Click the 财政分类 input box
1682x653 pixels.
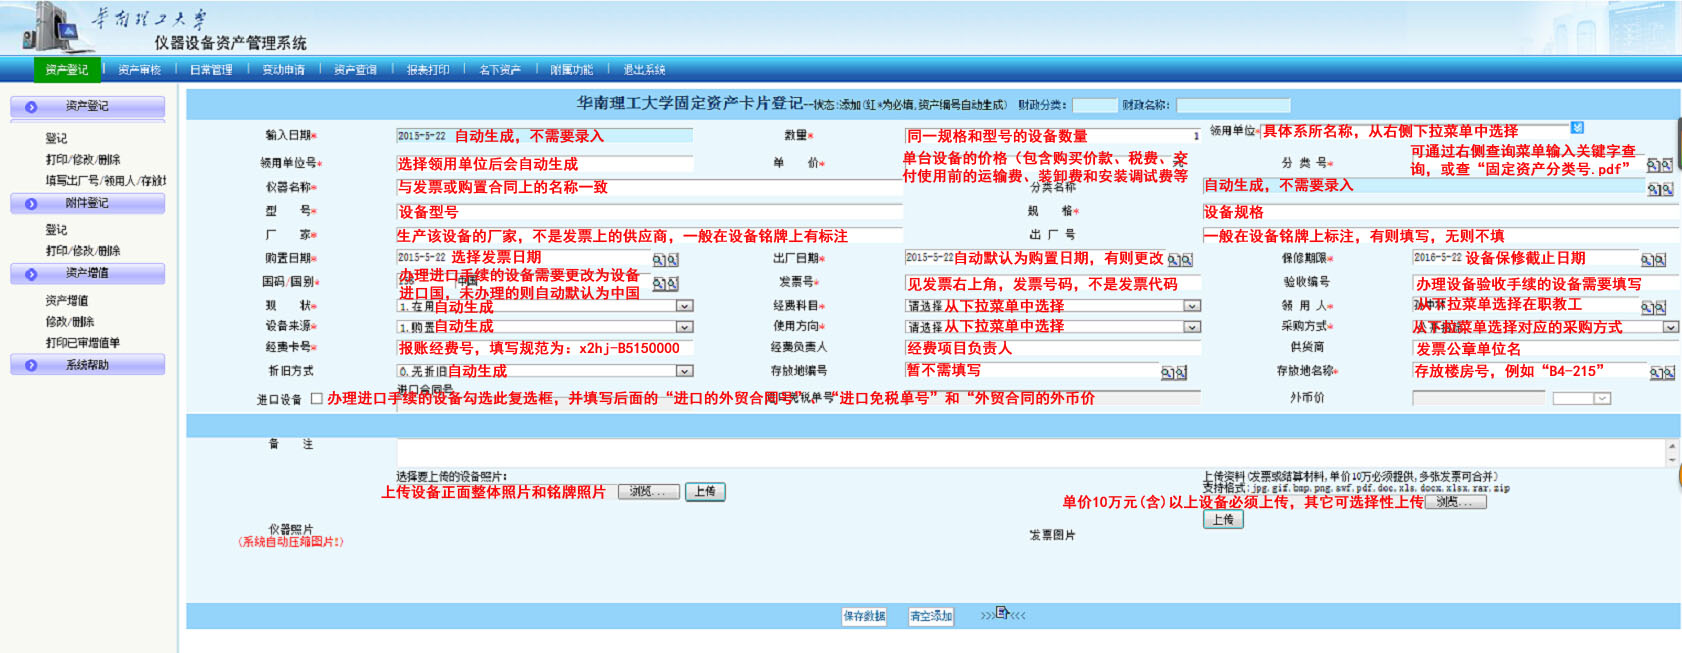tap(1095, 105)
